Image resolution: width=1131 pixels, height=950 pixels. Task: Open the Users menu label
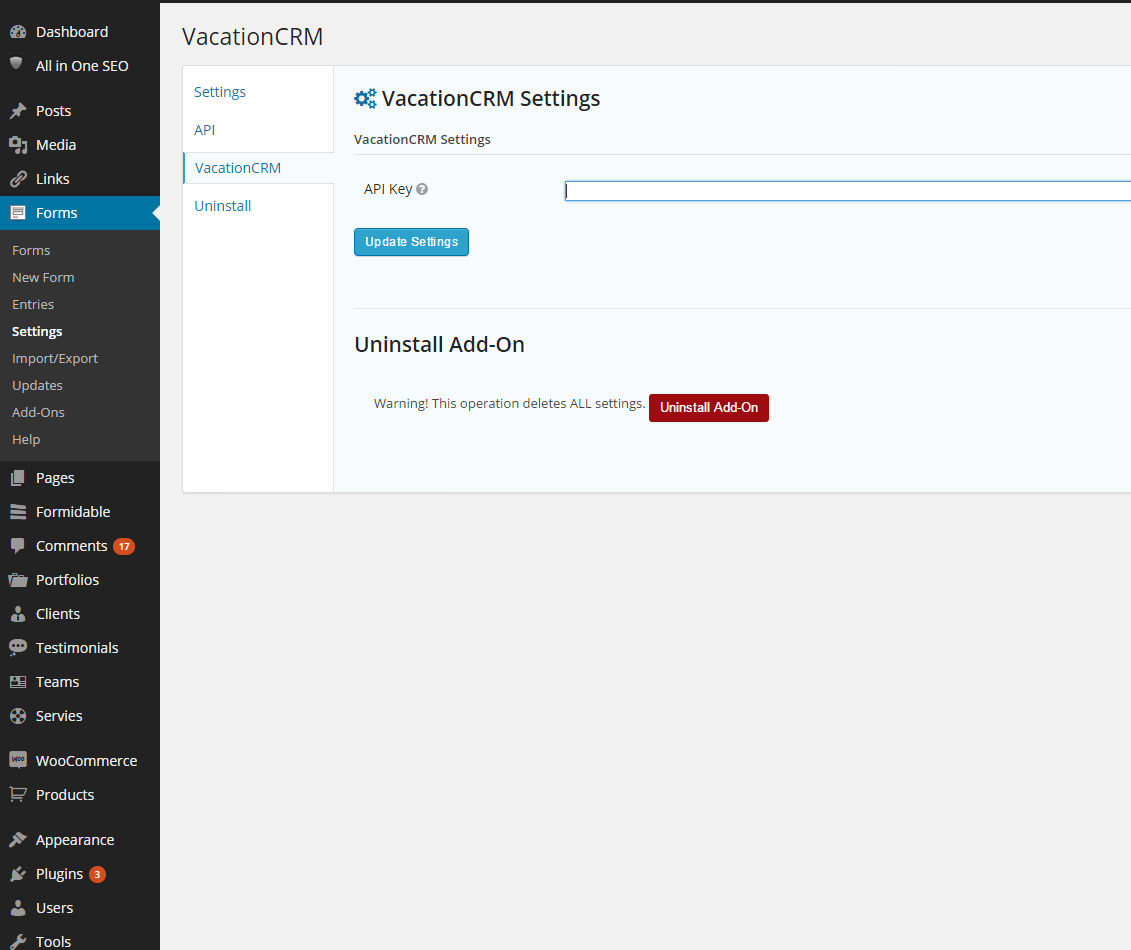point(55,907)
